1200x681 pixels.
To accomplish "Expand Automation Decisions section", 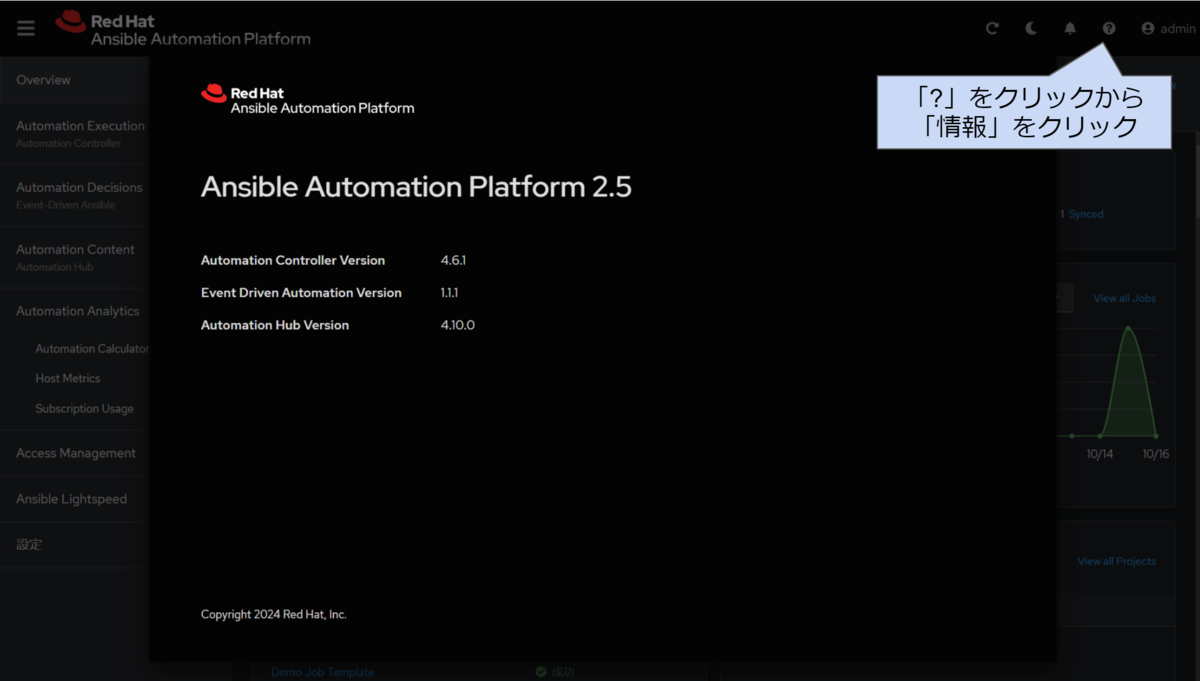I will [x=74, y=195].
